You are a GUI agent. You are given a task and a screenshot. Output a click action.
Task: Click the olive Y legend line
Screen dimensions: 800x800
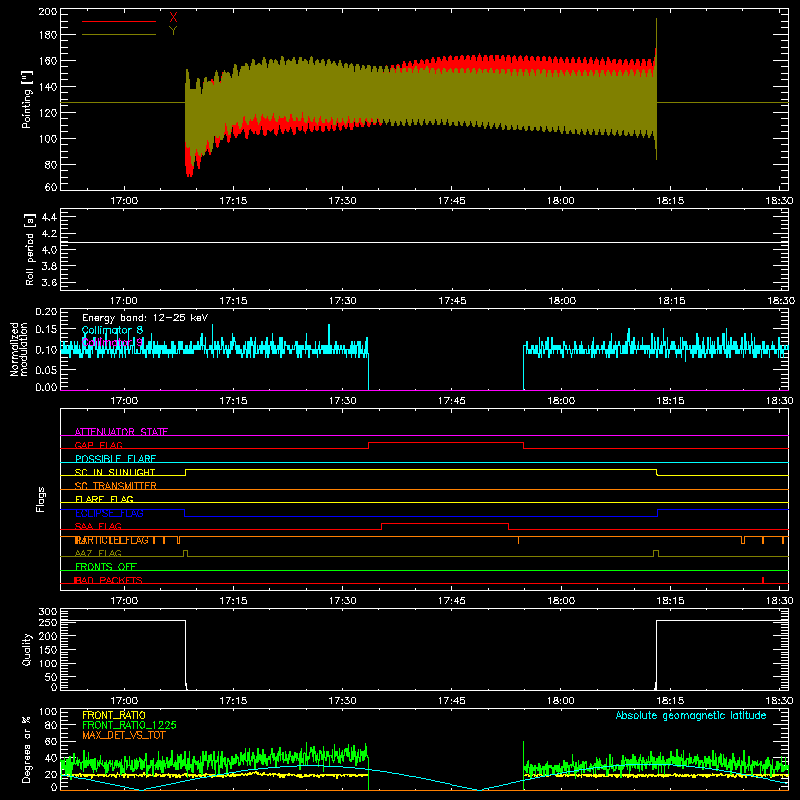tap(119, 35)
